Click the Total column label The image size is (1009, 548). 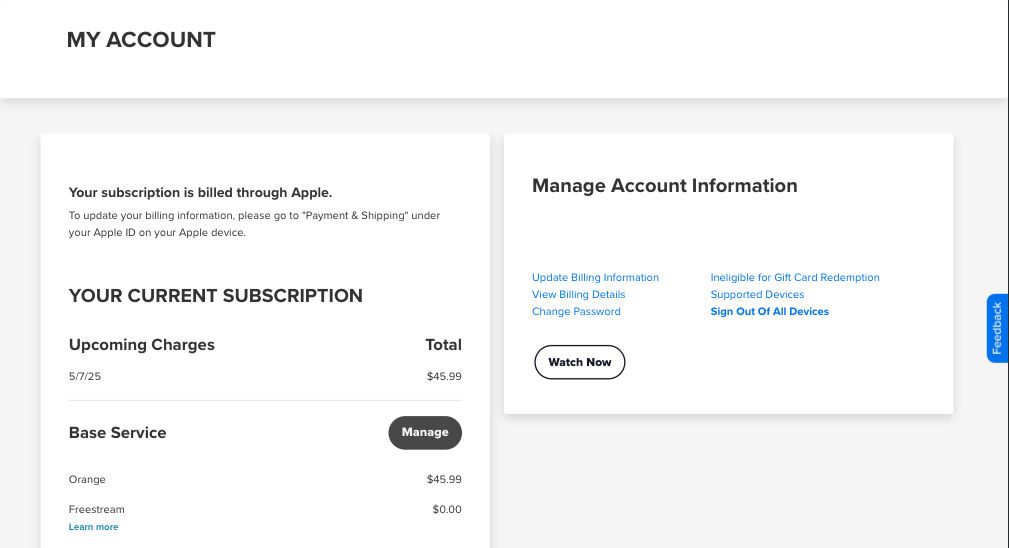coord(443,345)
